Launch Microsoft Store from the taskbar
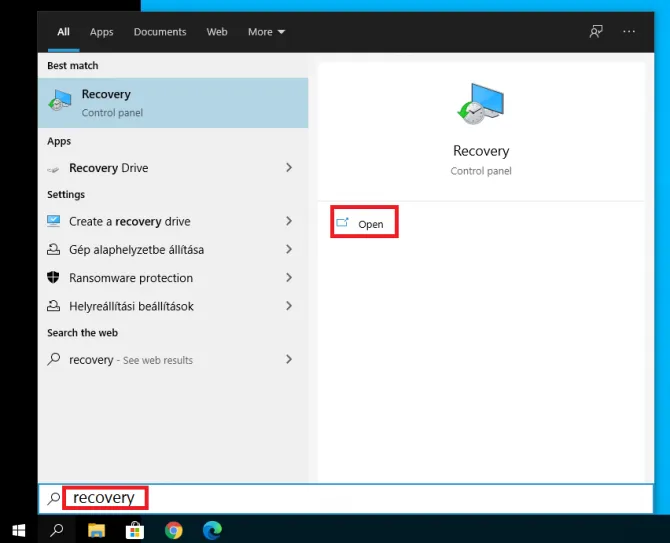Screen dimensions: 670x543 tap(135, 530)
